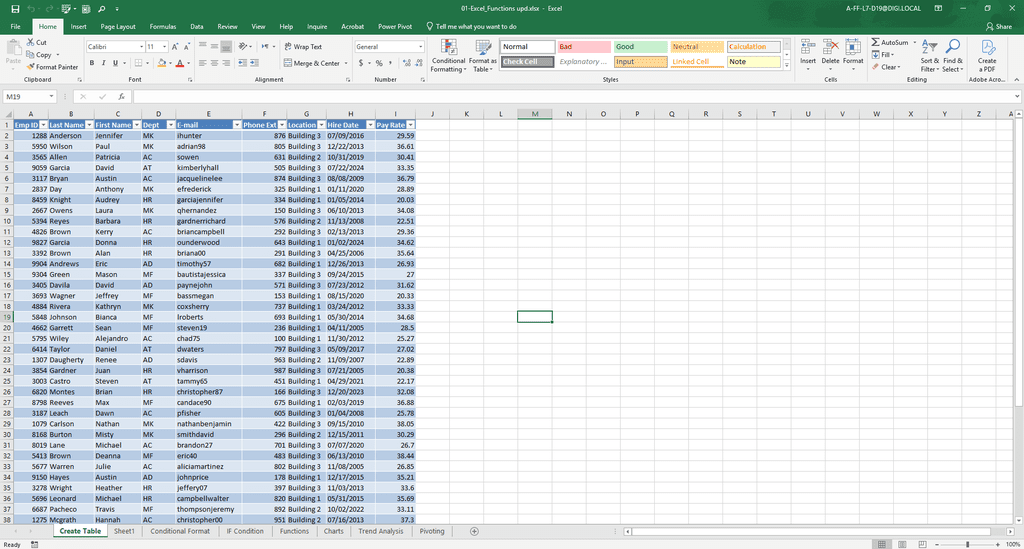Viewport: 1024px width, 549px height.
Task: Open the Format cells menu
Action: pos(853,55)
